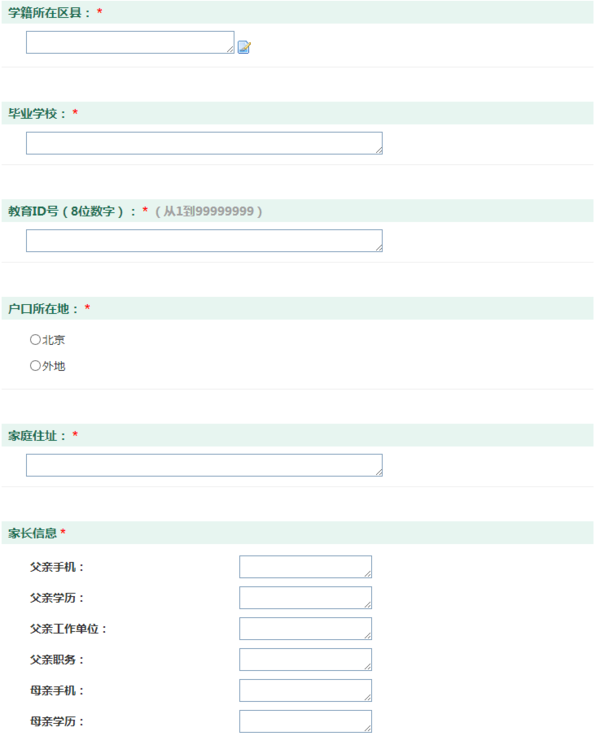Click the 家庭住址 text field
The width and height of the screenshot is (600, 736).
click(x=203, y=465)
